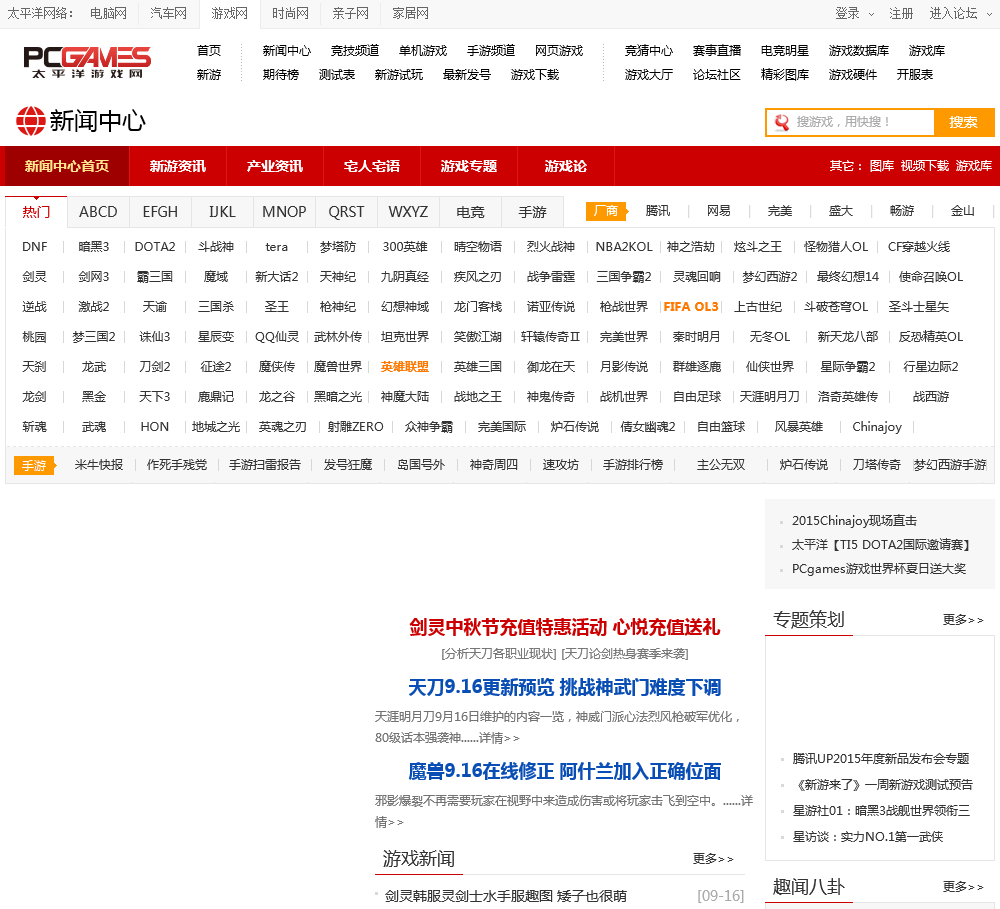Expand the 登录 dropdown arrow
Screen dimensions: 1000x909
871,14
